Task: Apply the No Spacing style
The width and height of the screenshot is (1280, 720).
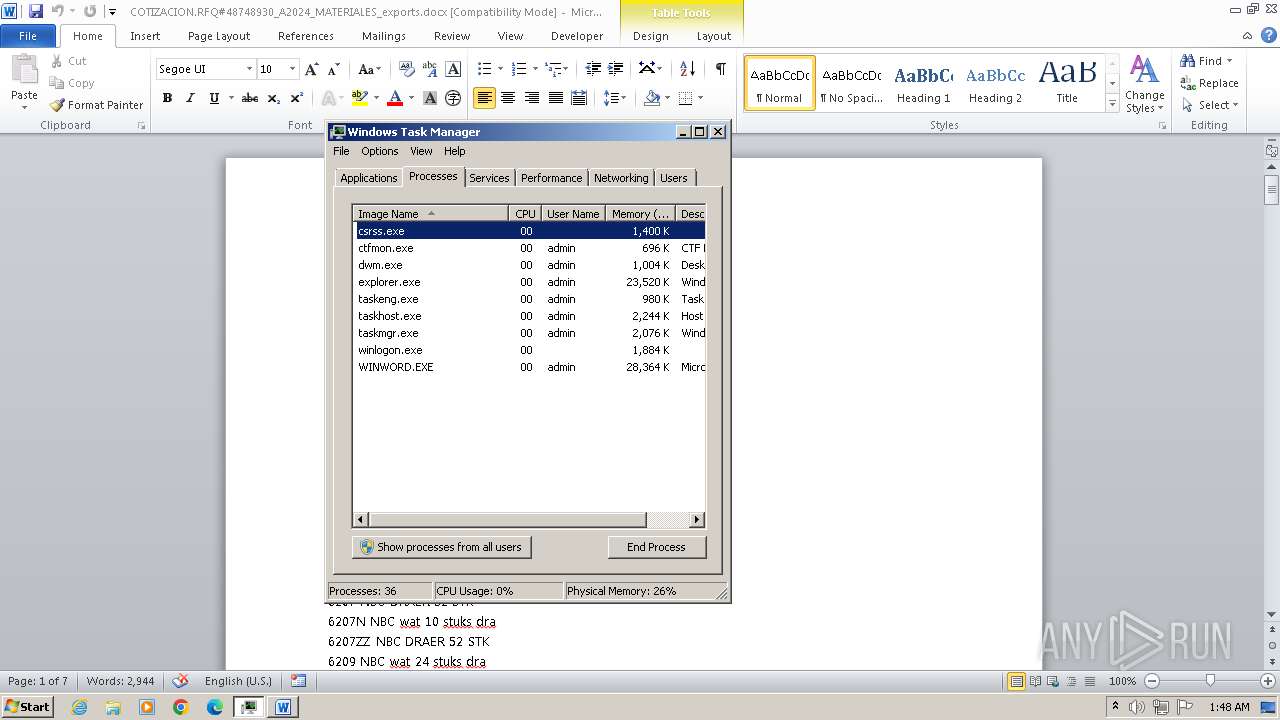Action: pos(851,84)
